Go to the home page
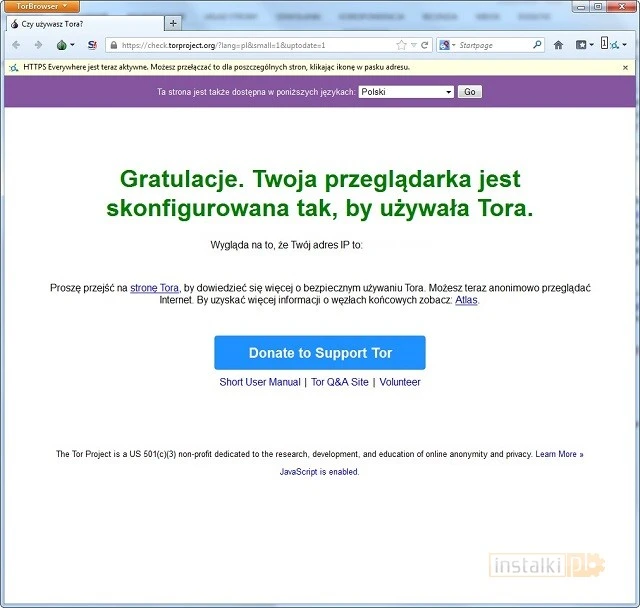The height and width of the screenshot is (608, 640). (558, 45)
